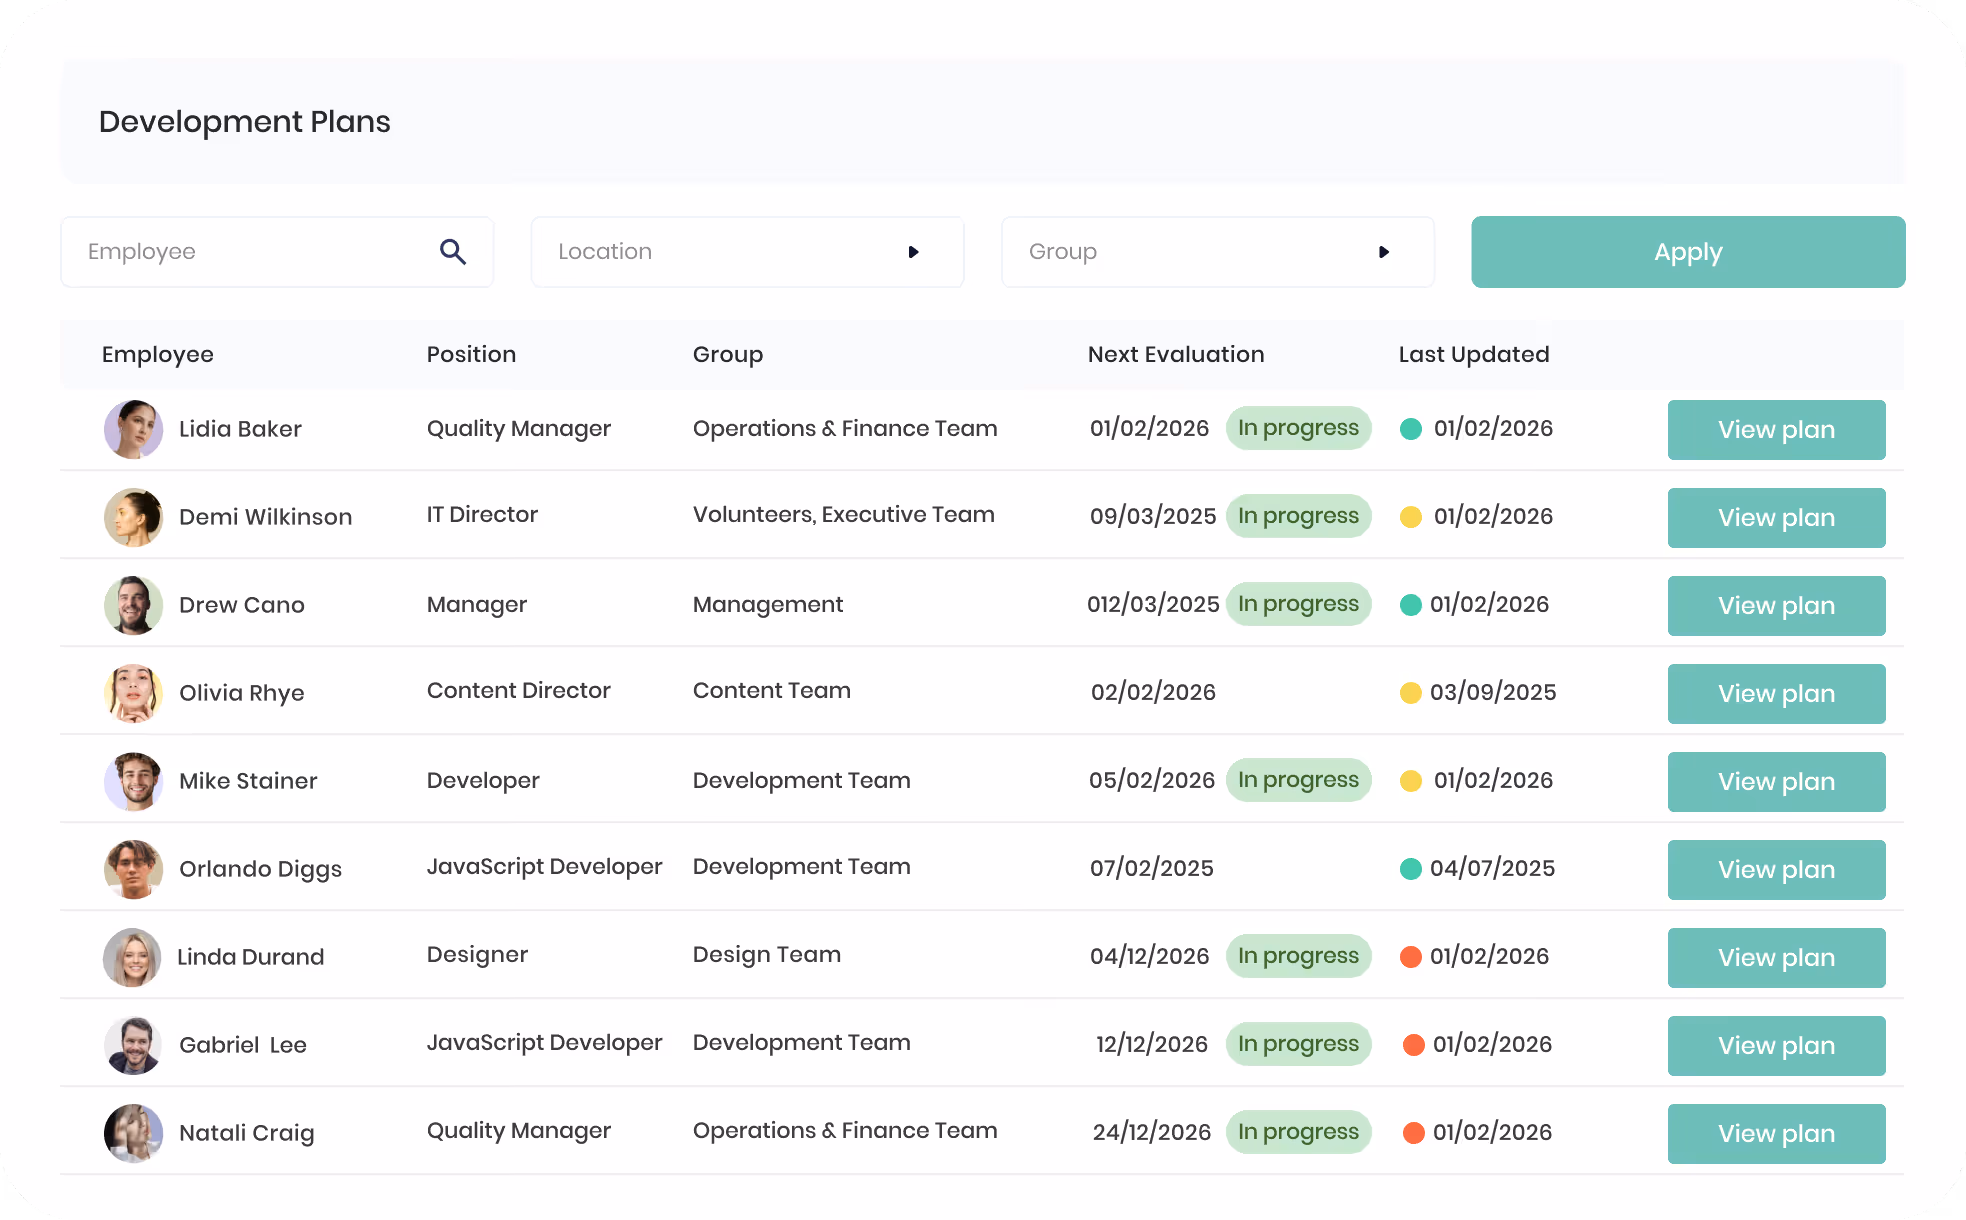Viewport: 1966px width, 1220px height.
Task: Click In progress badge for Natali Craig
Action: 1298,1132
